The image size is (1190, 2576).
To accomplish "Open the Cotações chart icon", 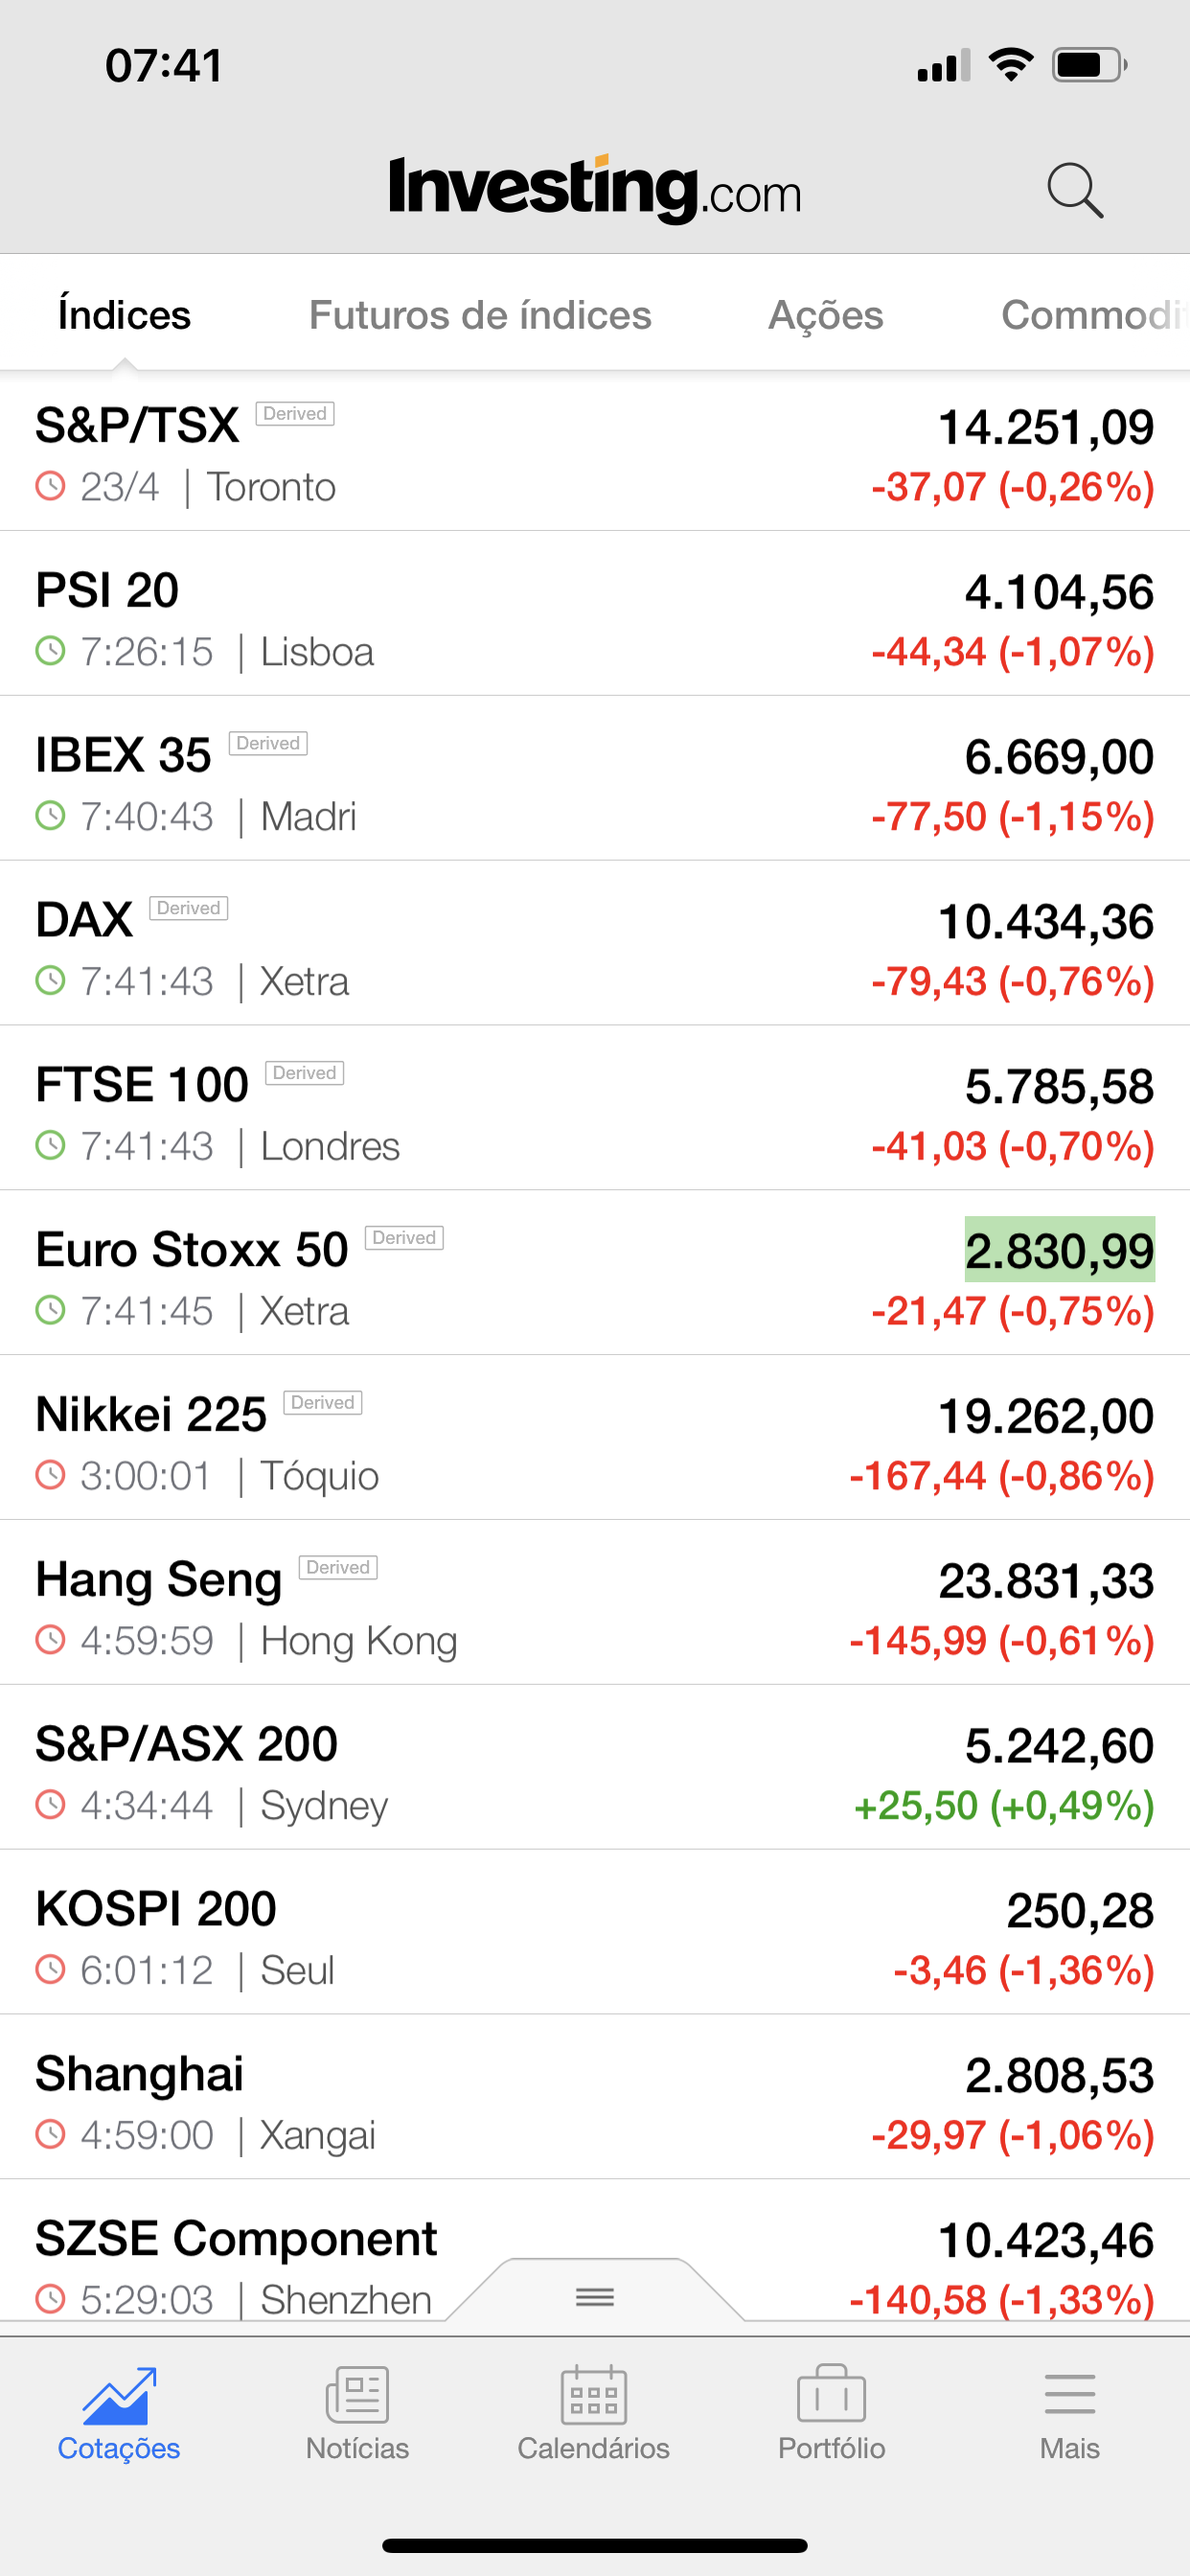I will click(x=119, y=2396).
